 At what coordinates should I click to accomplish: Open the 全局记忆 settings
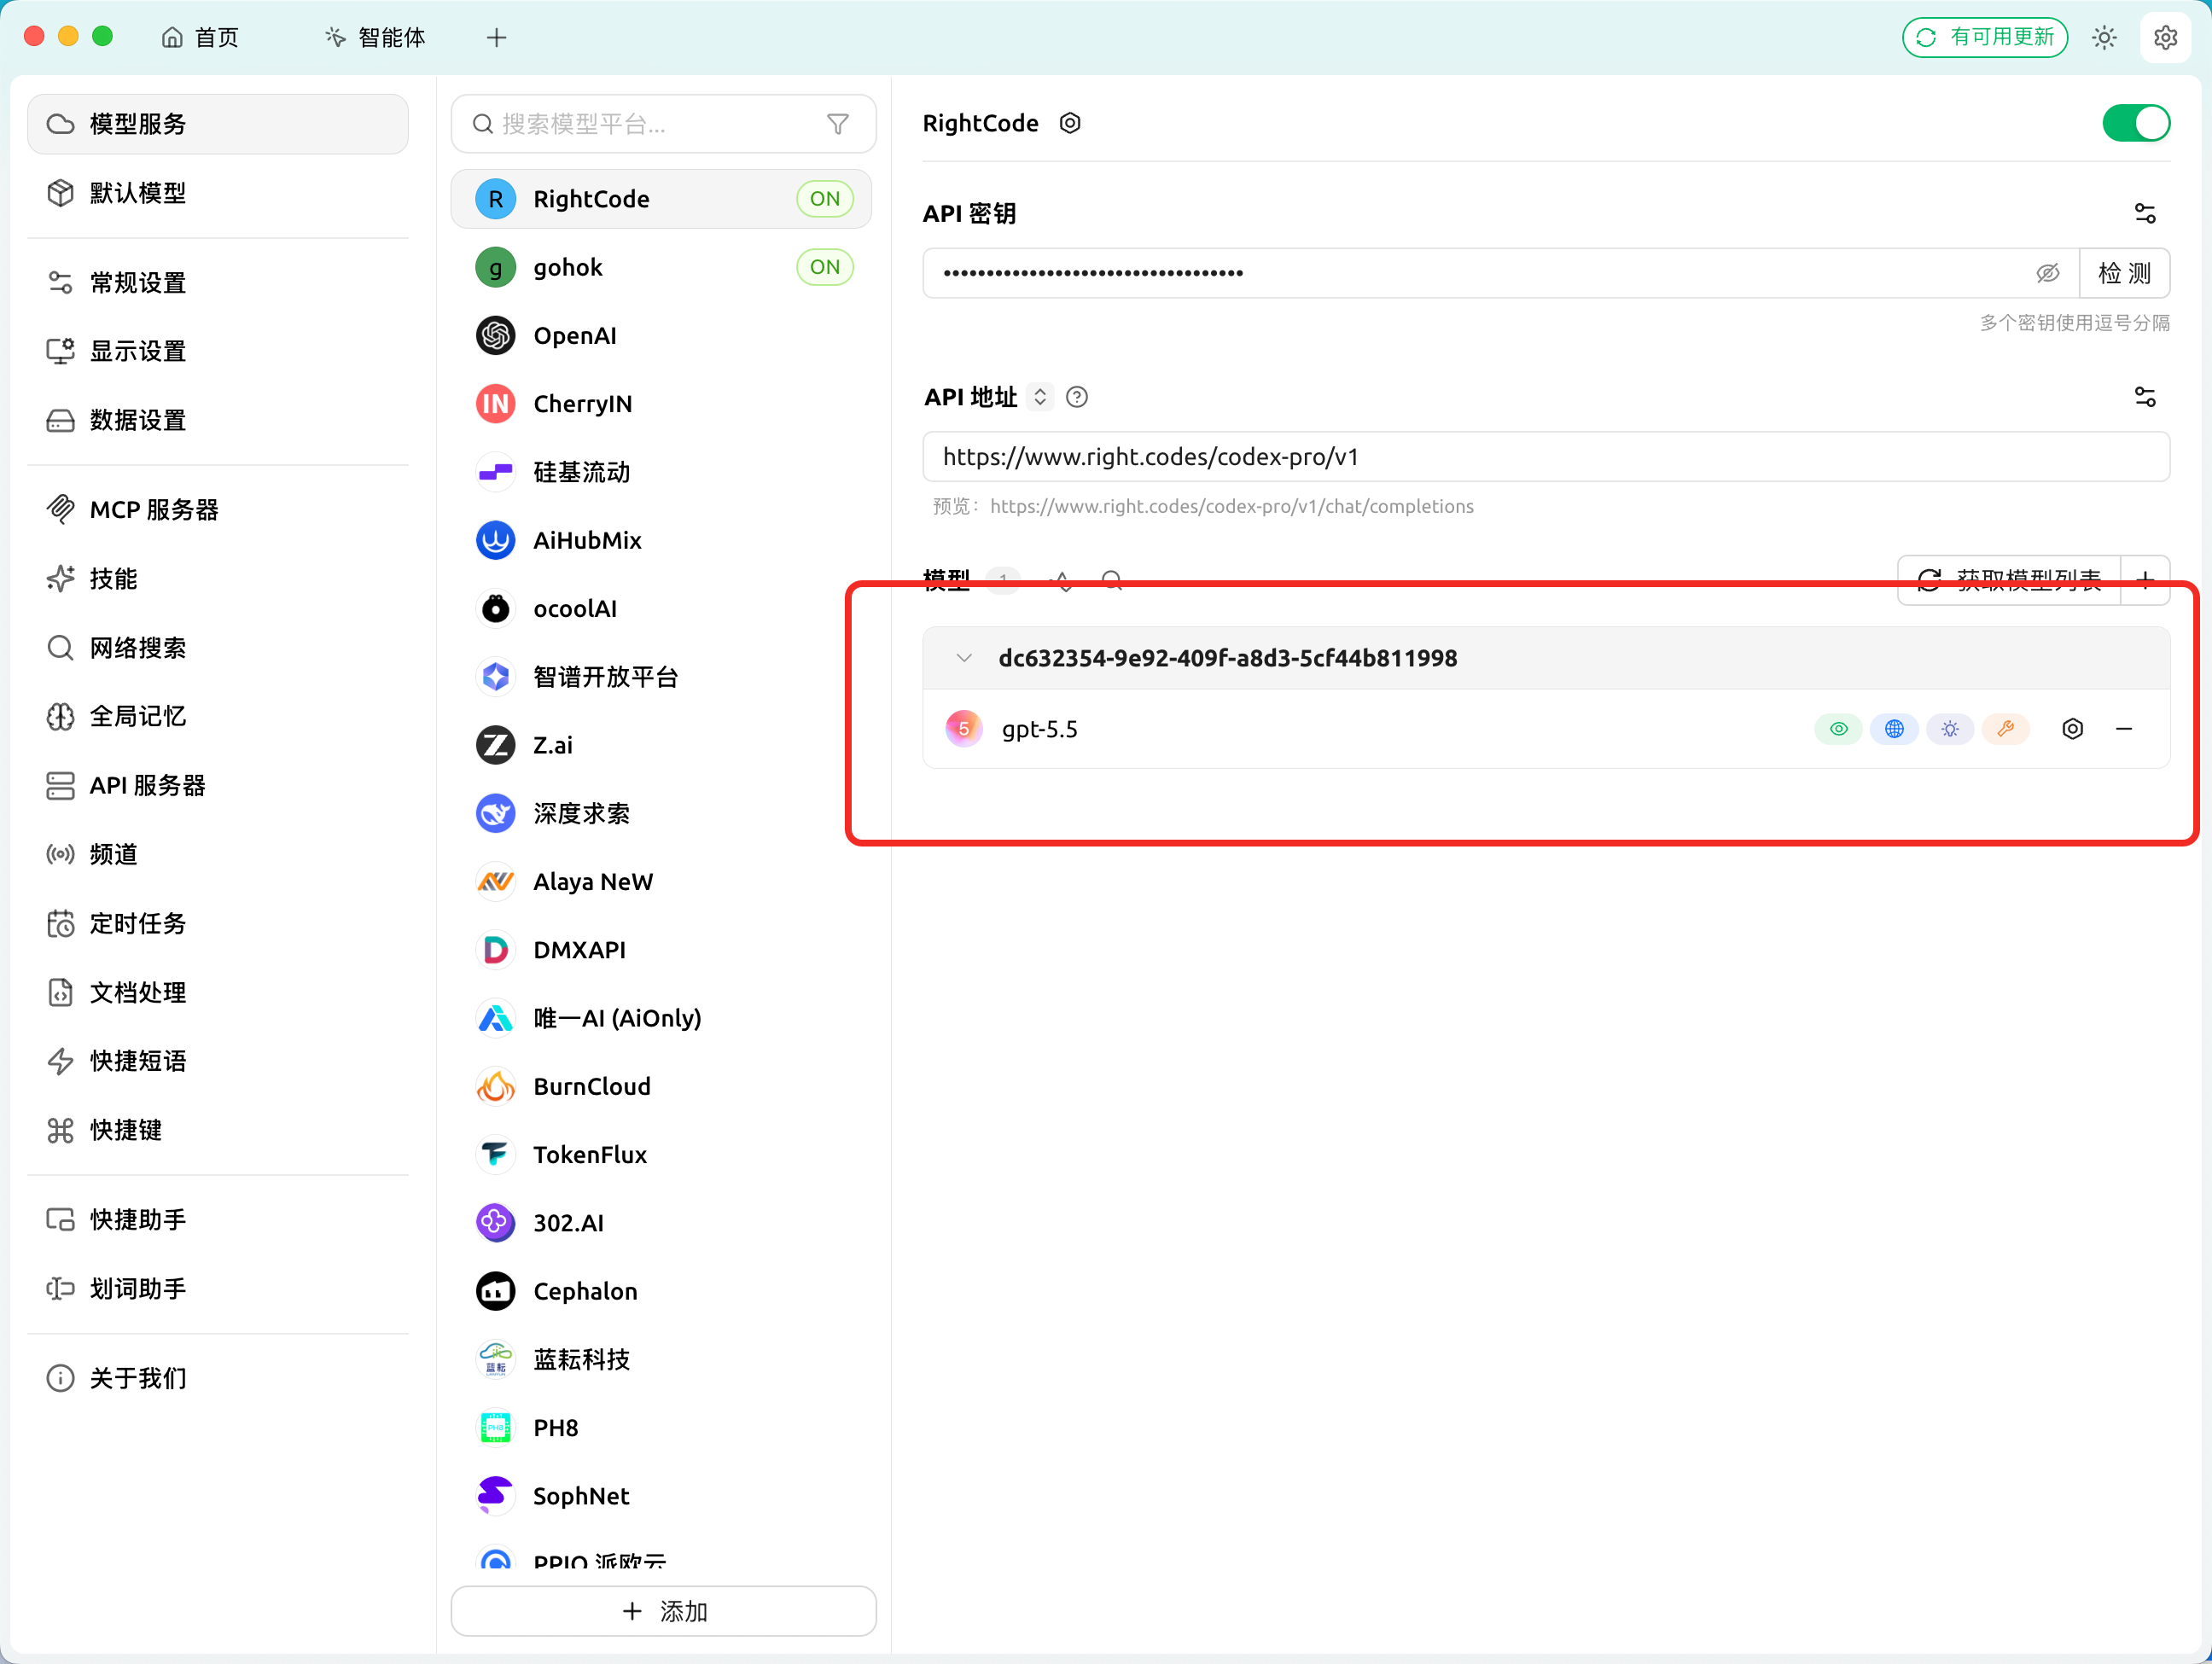pyautogui.click(x=218, y=717)
